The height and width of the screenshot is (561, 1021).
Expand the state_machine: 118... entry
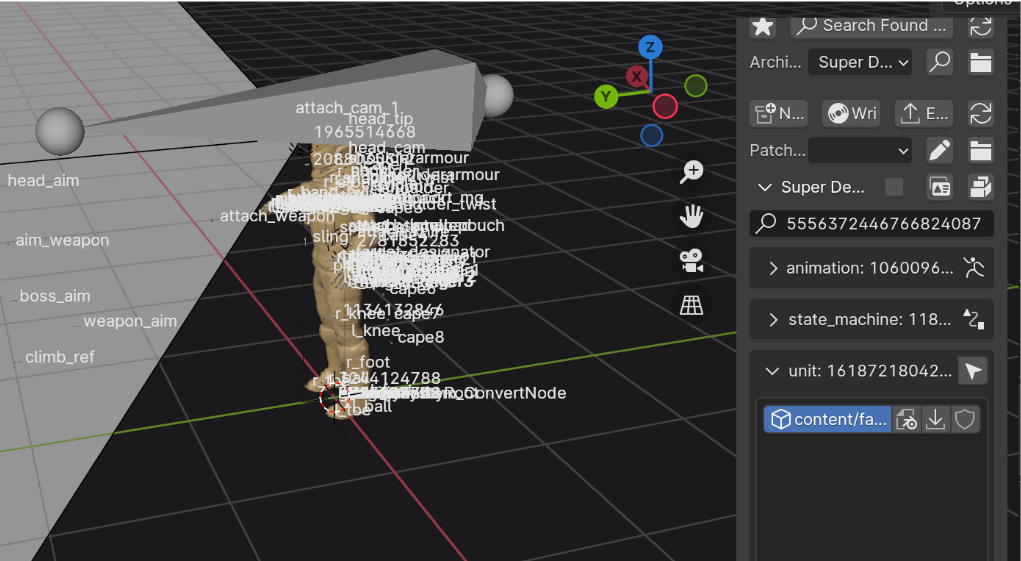pyautogui.click(x=773, y=320)
